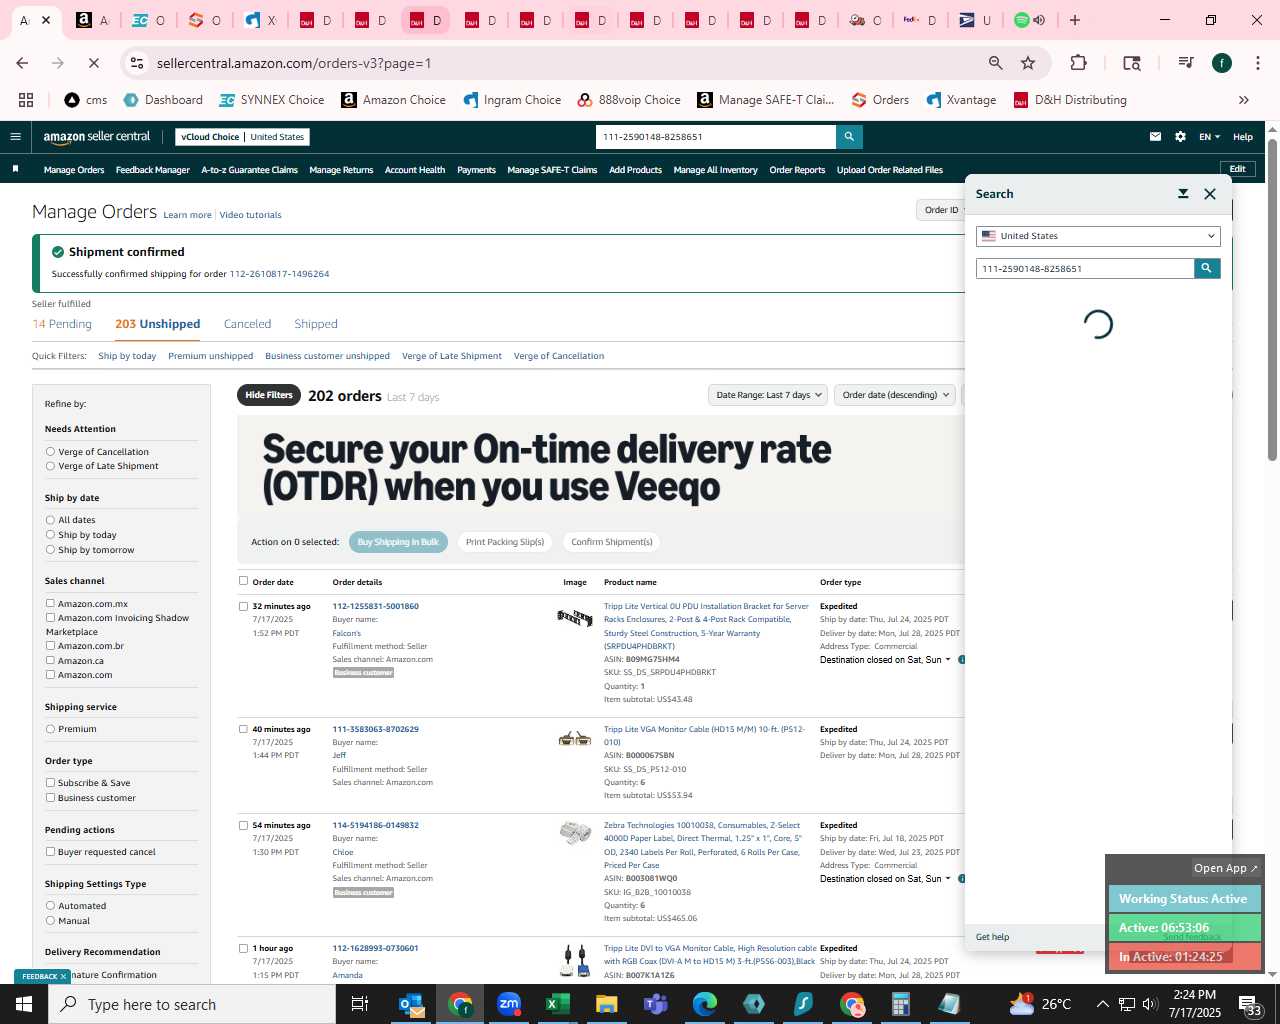The image size is (1280, 1024).
Task: Check the Buyer requested cancel filter
Action: pos(50,852)
